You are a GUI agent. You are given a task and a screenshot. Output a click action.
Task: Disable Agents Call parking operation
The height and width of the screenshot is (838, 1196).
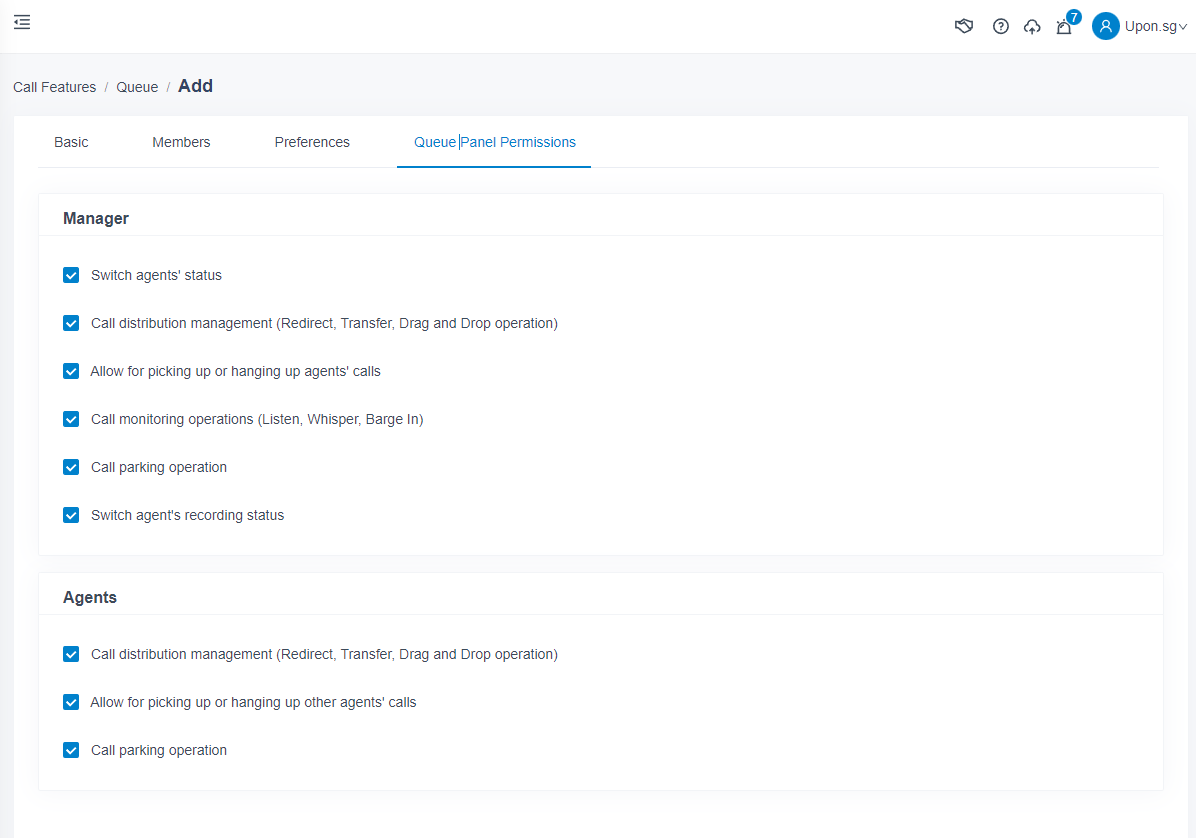coord(71,750)
